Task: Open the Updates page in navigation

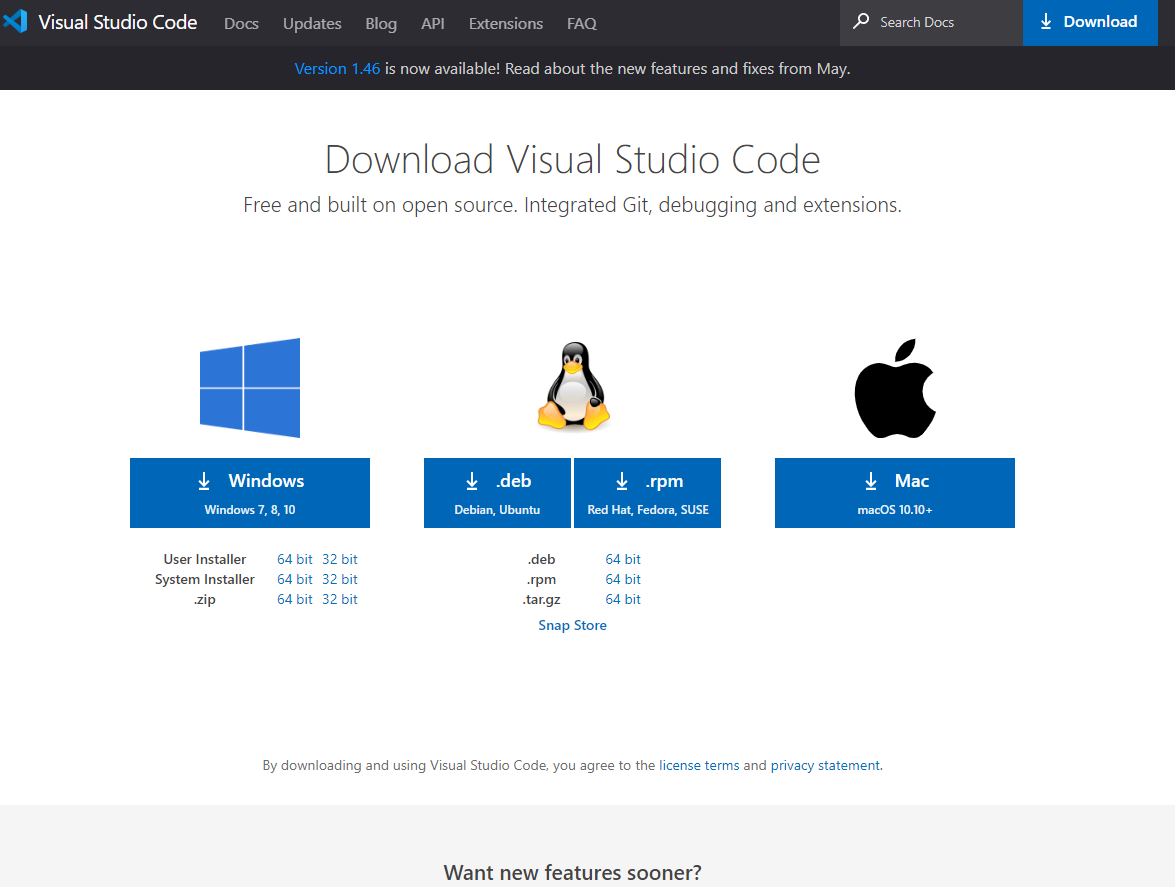Action: (312, 23)
